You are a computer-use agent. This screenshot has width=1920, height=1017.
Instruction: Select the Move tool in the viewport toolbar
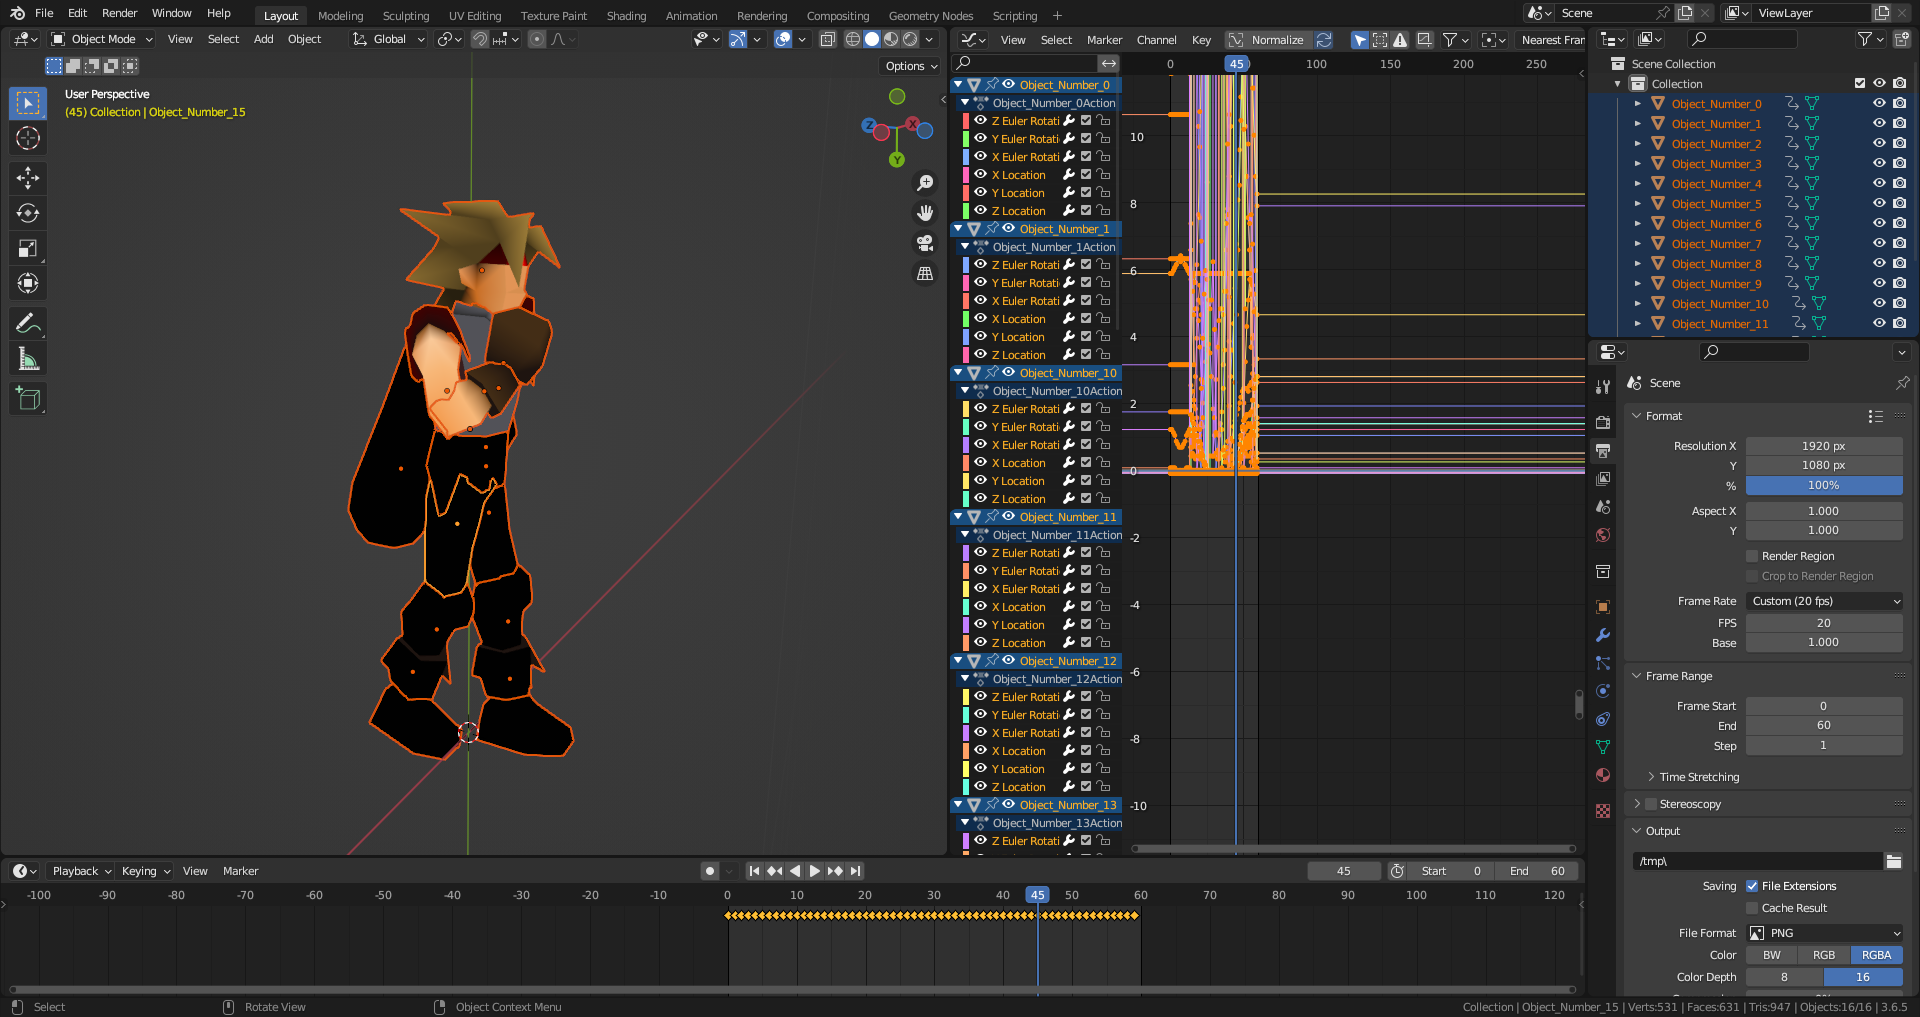[x=28, y=178]
